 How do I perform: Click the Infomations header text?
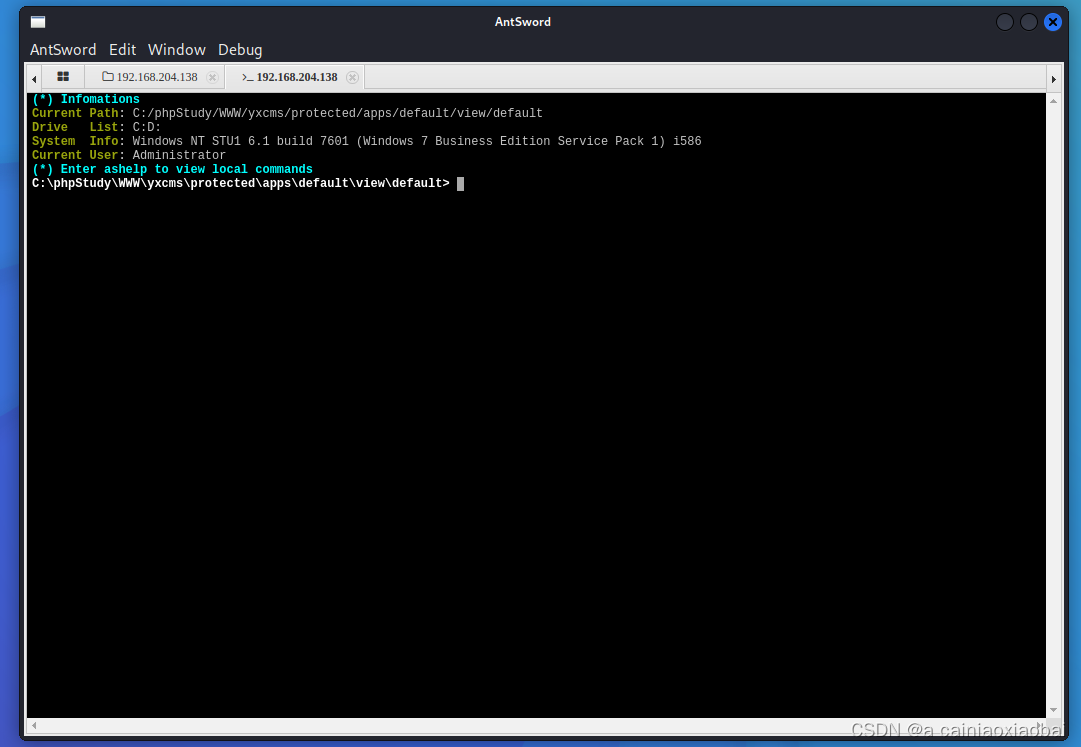pyautogui.click(x=85, y=99)
